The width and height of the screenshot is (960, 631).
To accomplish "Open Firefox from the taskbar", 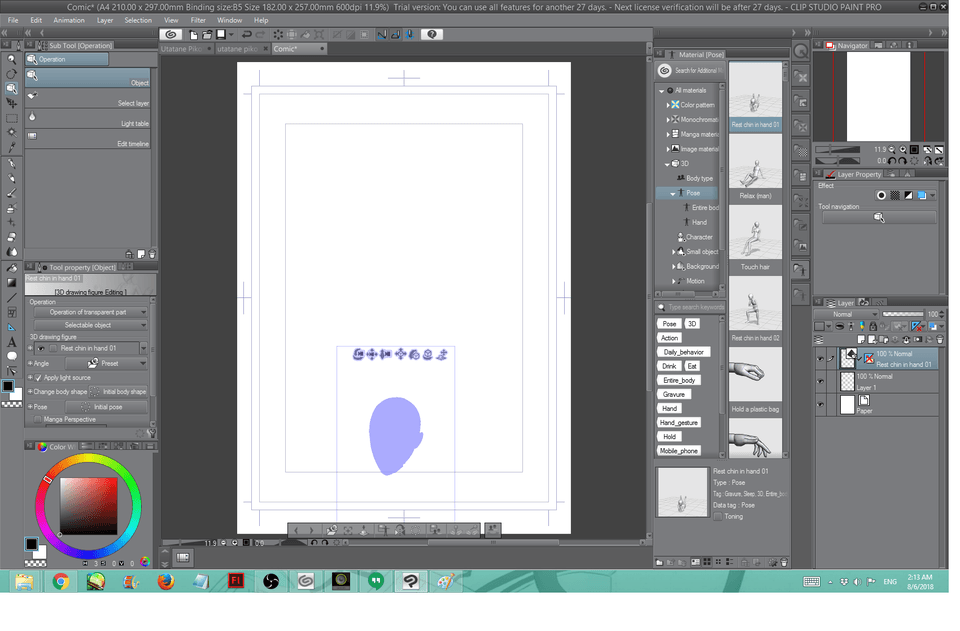I will click(165, 581).
